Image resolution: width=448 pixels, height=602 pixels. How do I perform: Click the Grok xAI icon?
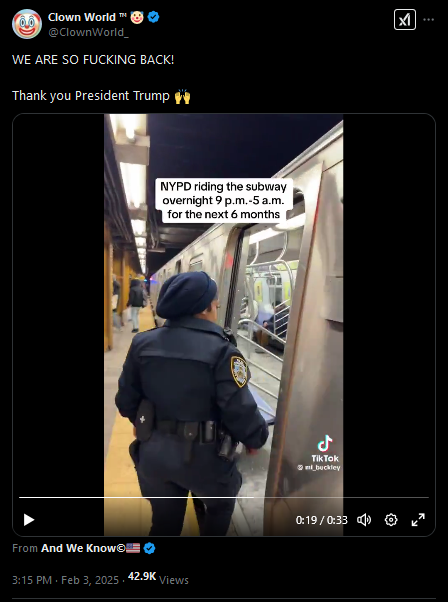[405, 20]
